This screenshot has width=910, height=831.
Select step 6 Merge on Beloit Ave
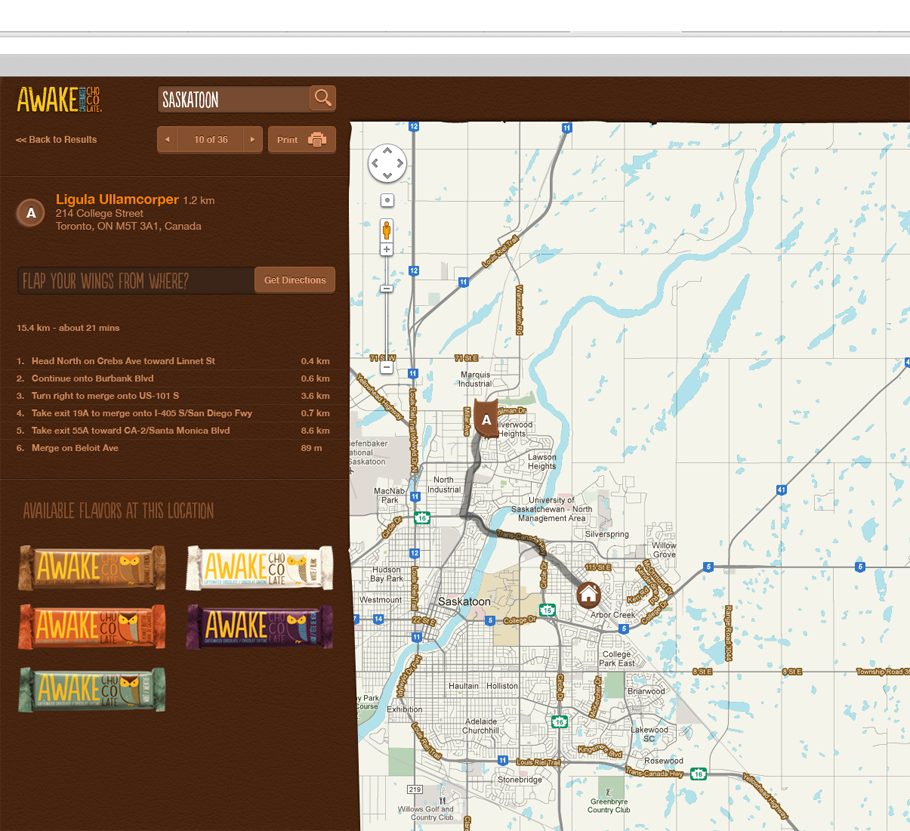click(x=173, y=448)
